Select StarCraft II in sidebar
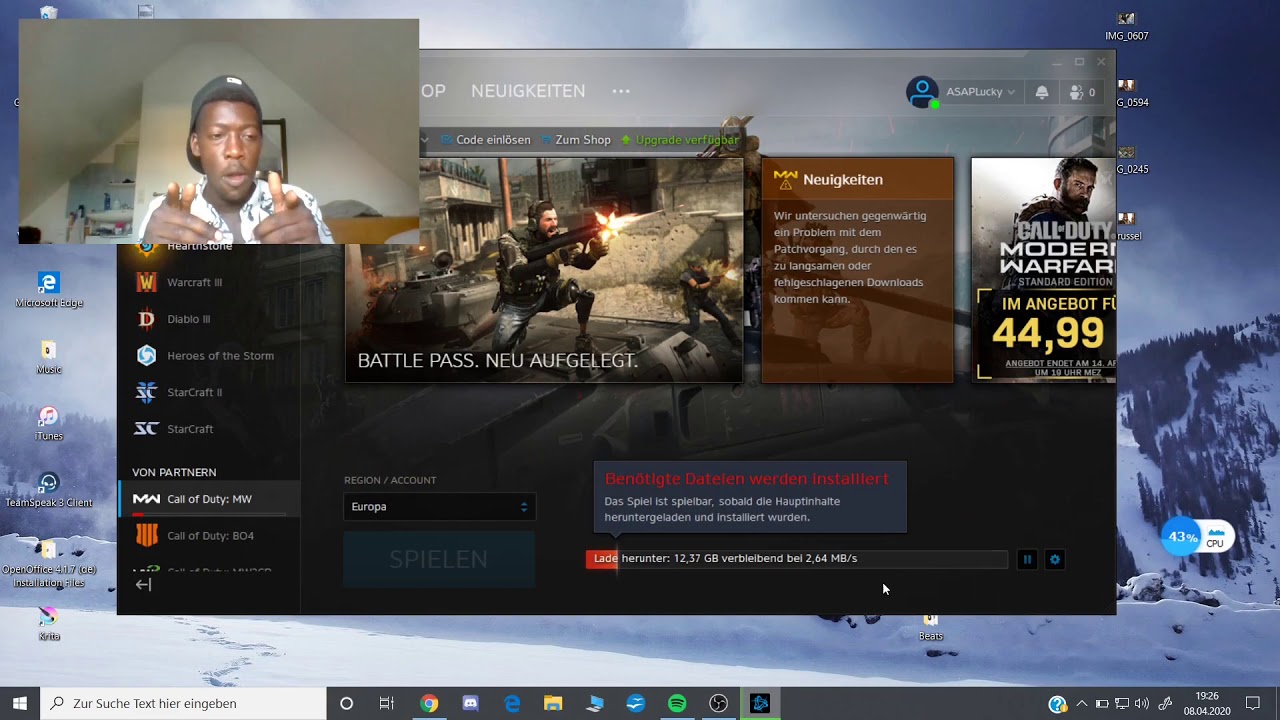The image size is (1280, 720). (x=209, y=392)
